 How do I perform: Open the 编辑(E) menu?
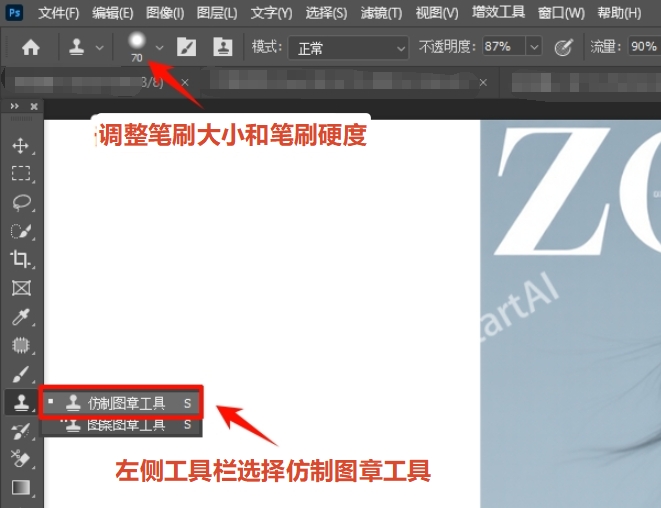point(113,13)
